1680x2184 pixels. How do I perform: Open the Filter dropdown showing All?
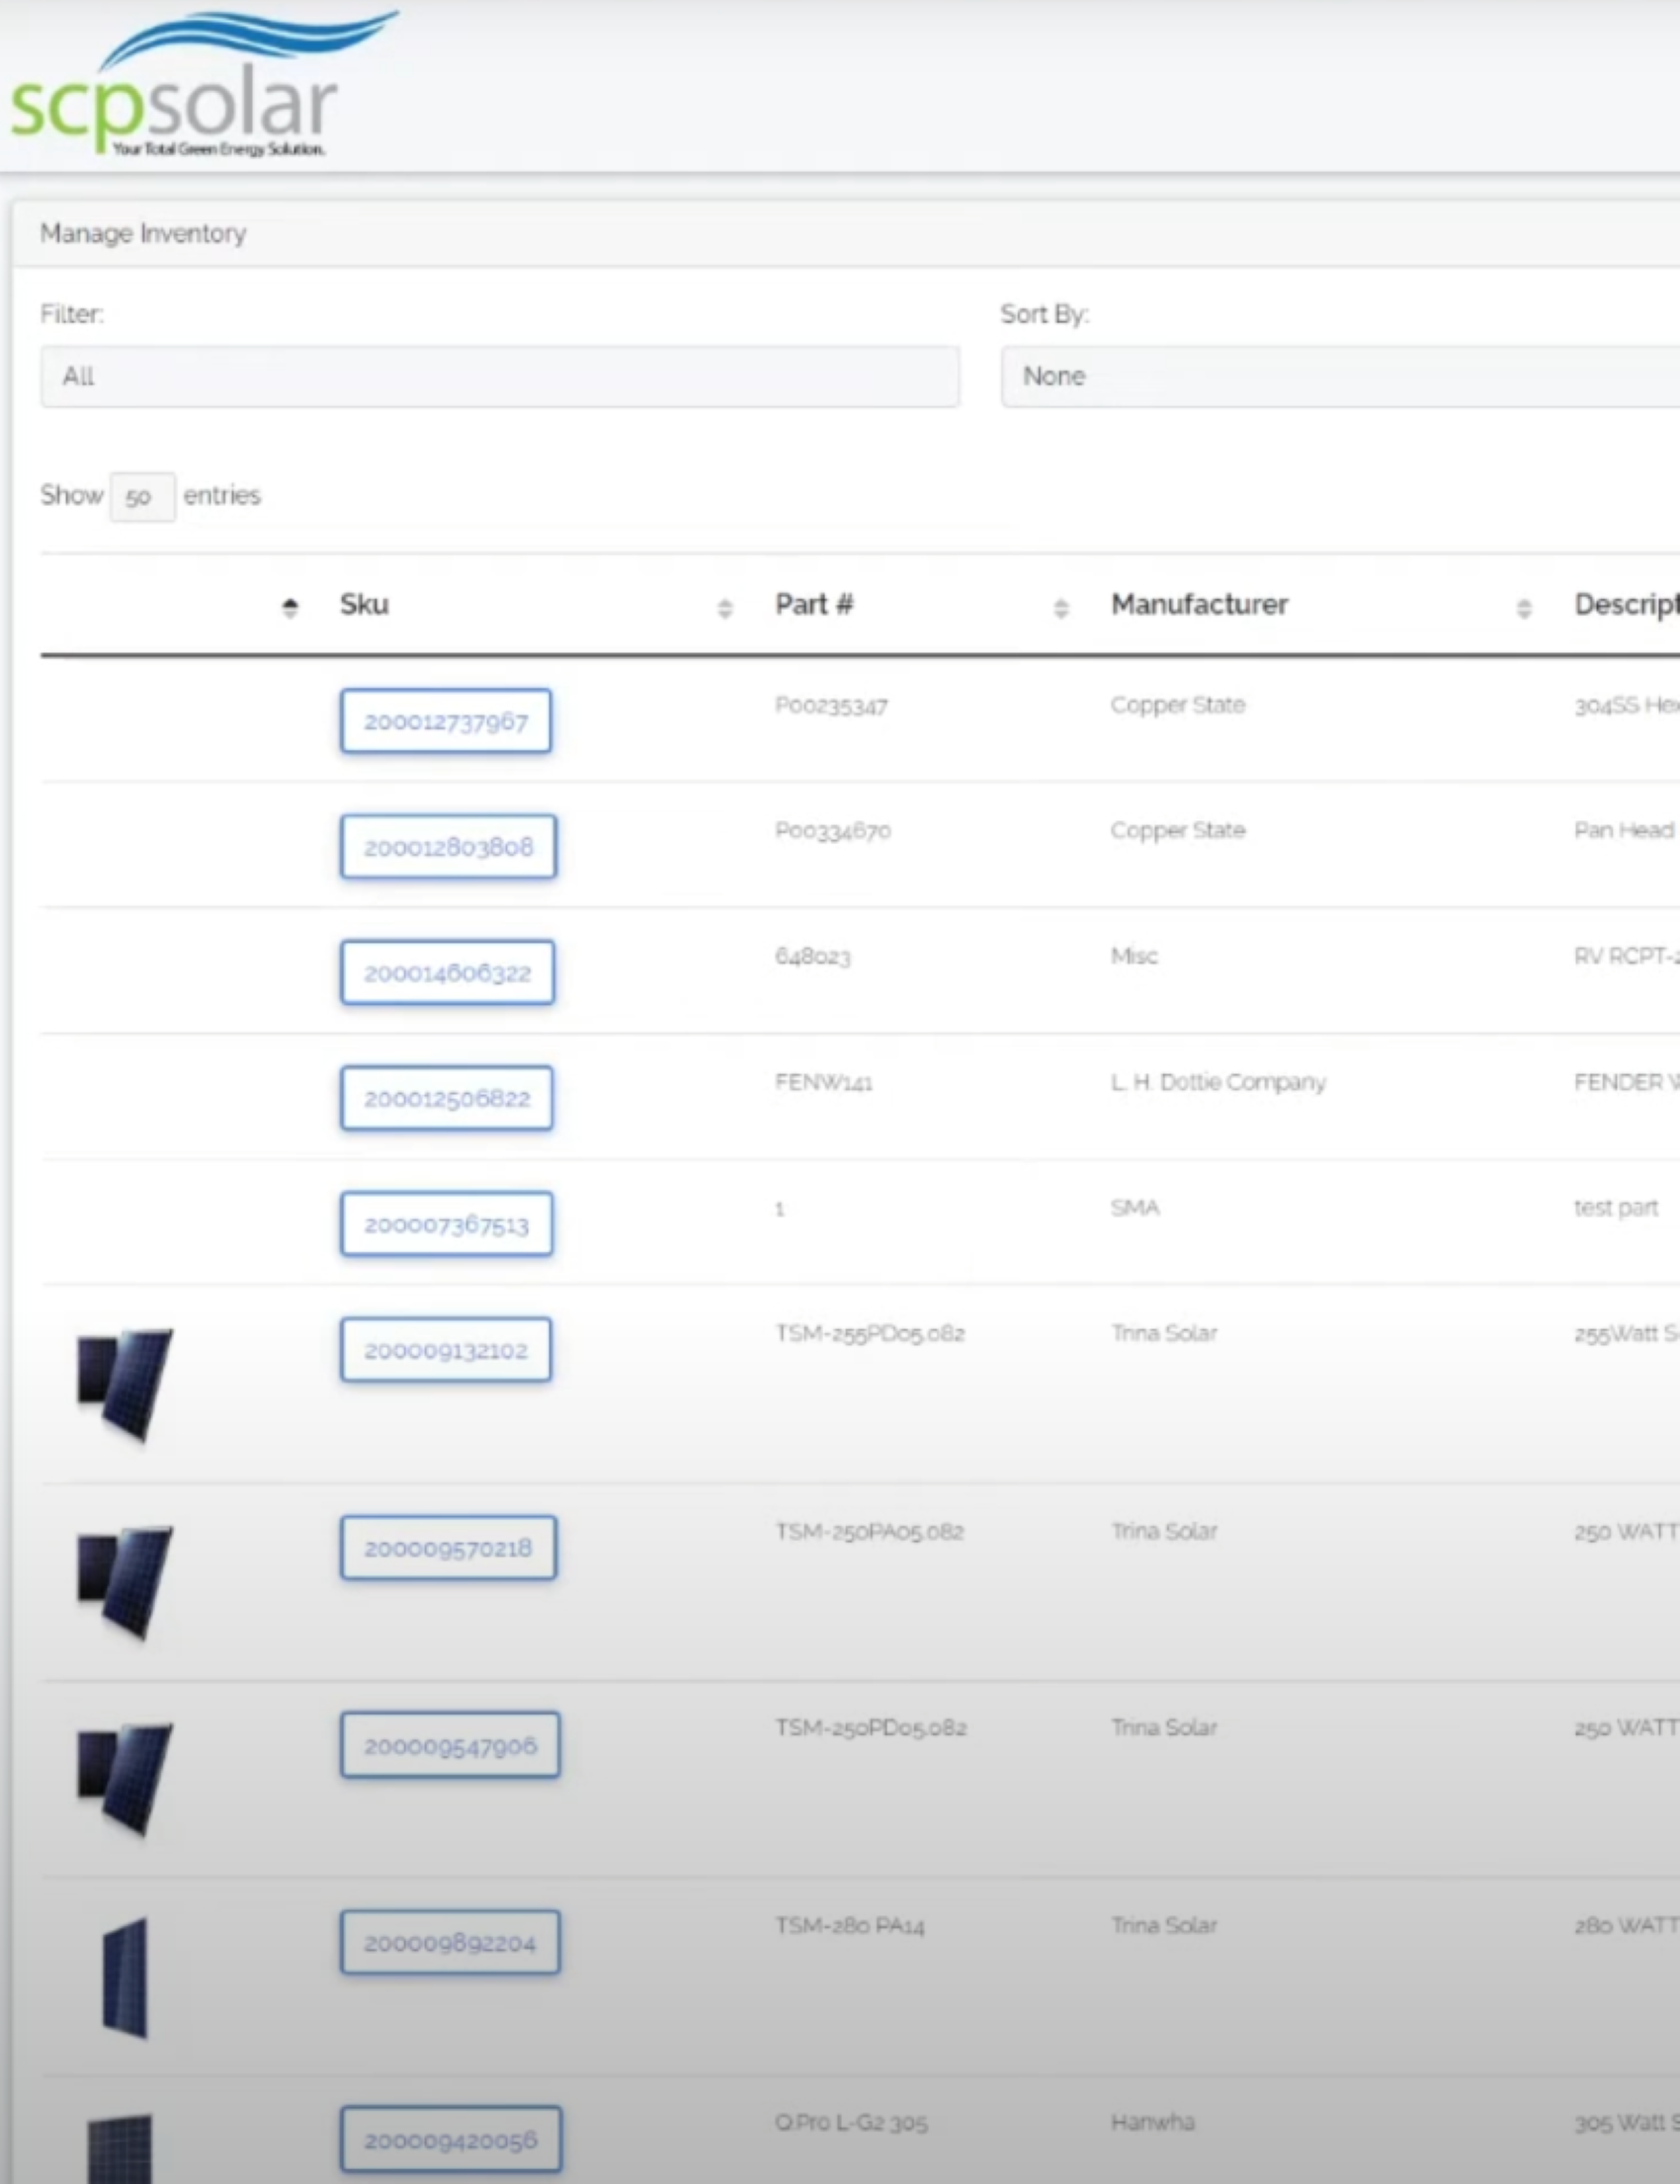click(x=500, y=377)
